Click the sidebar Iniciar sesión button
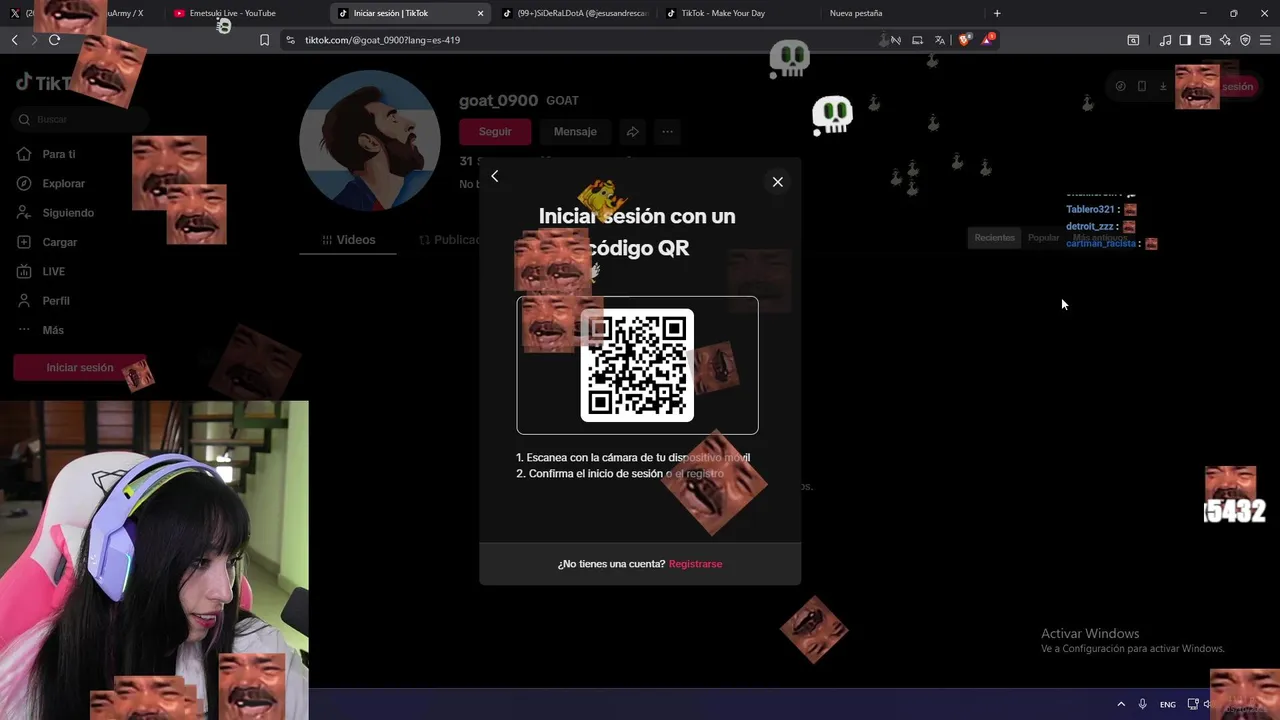 (x=80, y=368)
